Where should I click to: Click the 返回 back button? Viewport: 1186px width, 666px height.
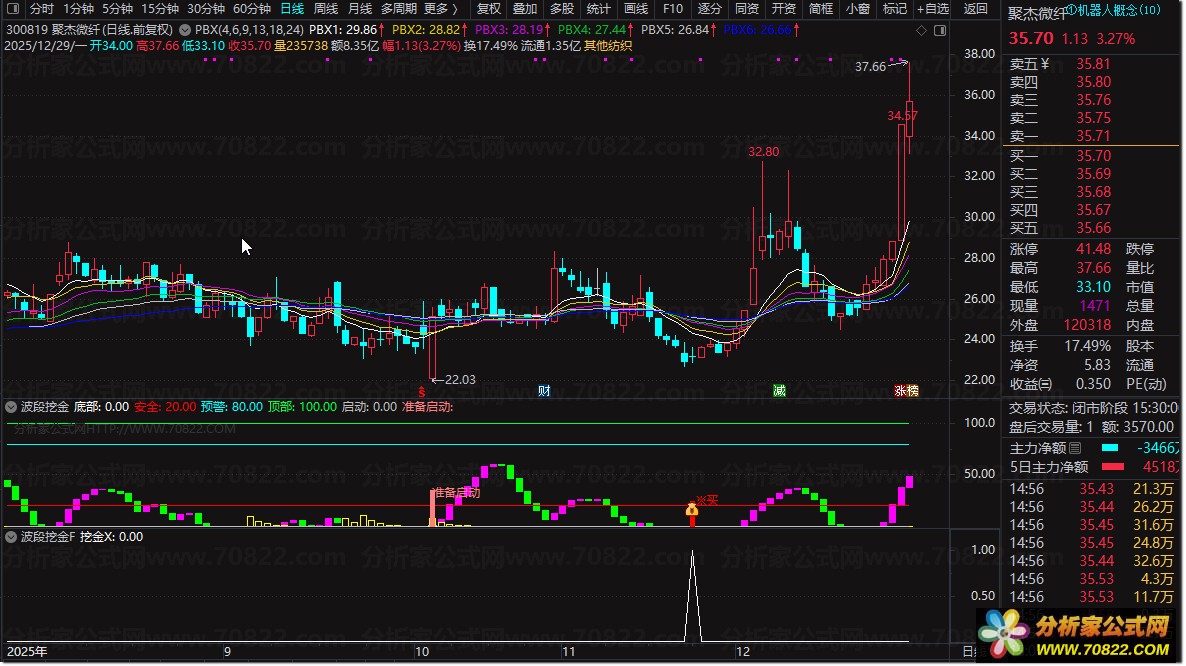pos(975,9)
